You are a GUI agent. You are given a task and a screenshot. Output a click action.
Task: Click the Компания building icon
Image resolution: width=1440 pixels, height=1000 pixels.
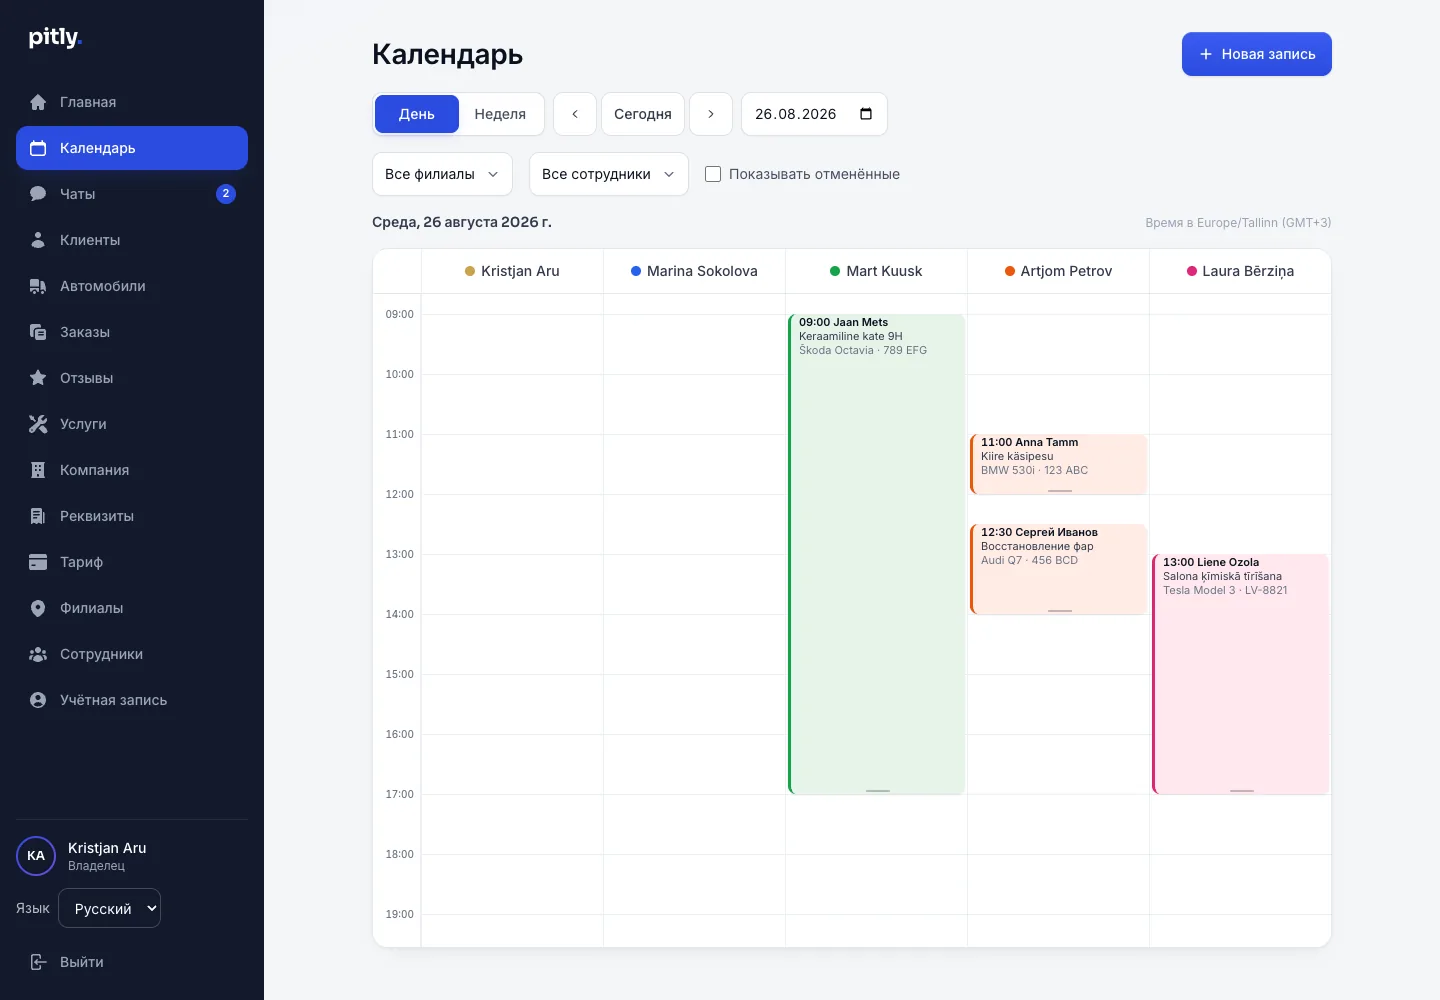[38, 470]
